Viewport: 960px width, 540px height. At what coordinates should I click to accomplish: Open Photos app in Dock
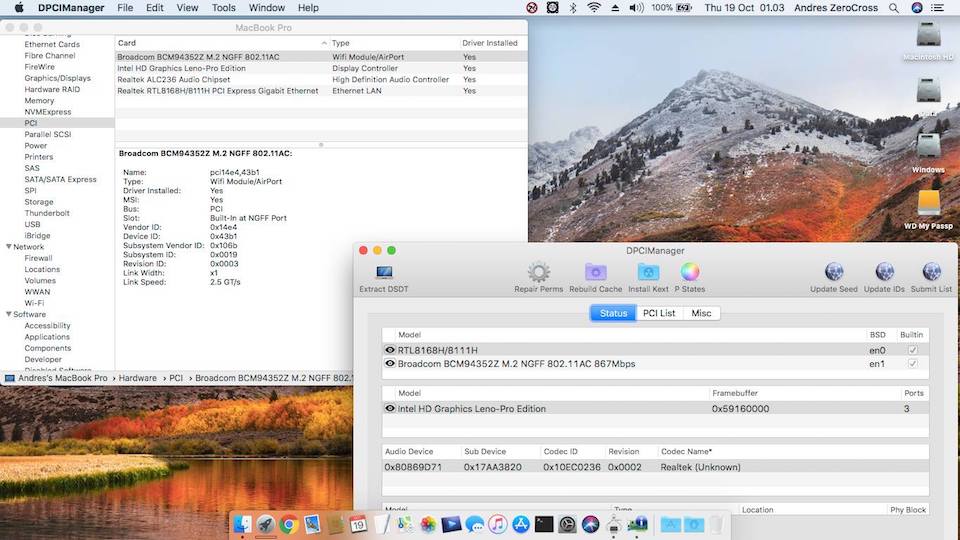tap(428, 524)
